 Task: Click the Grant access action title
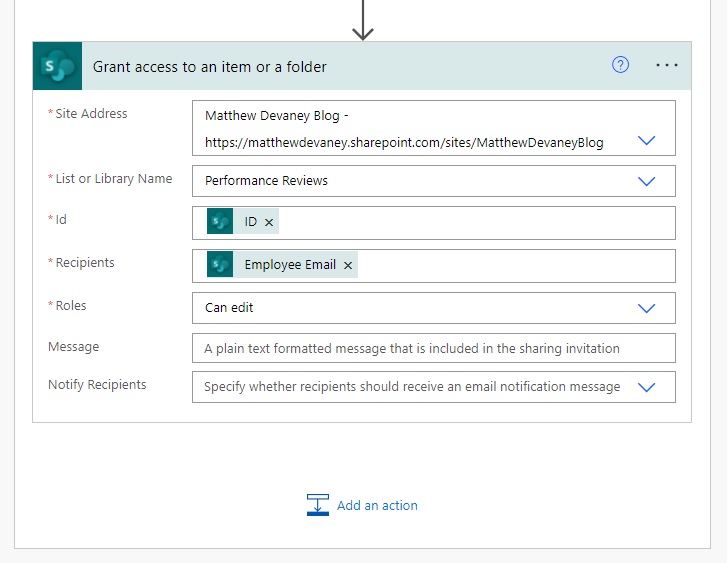[x=210, y=67]
